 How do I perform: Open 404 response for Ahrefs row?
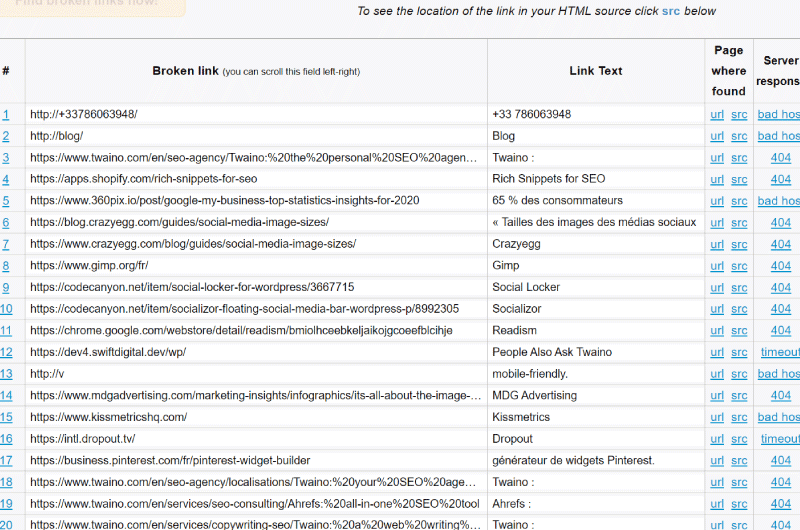781,504
